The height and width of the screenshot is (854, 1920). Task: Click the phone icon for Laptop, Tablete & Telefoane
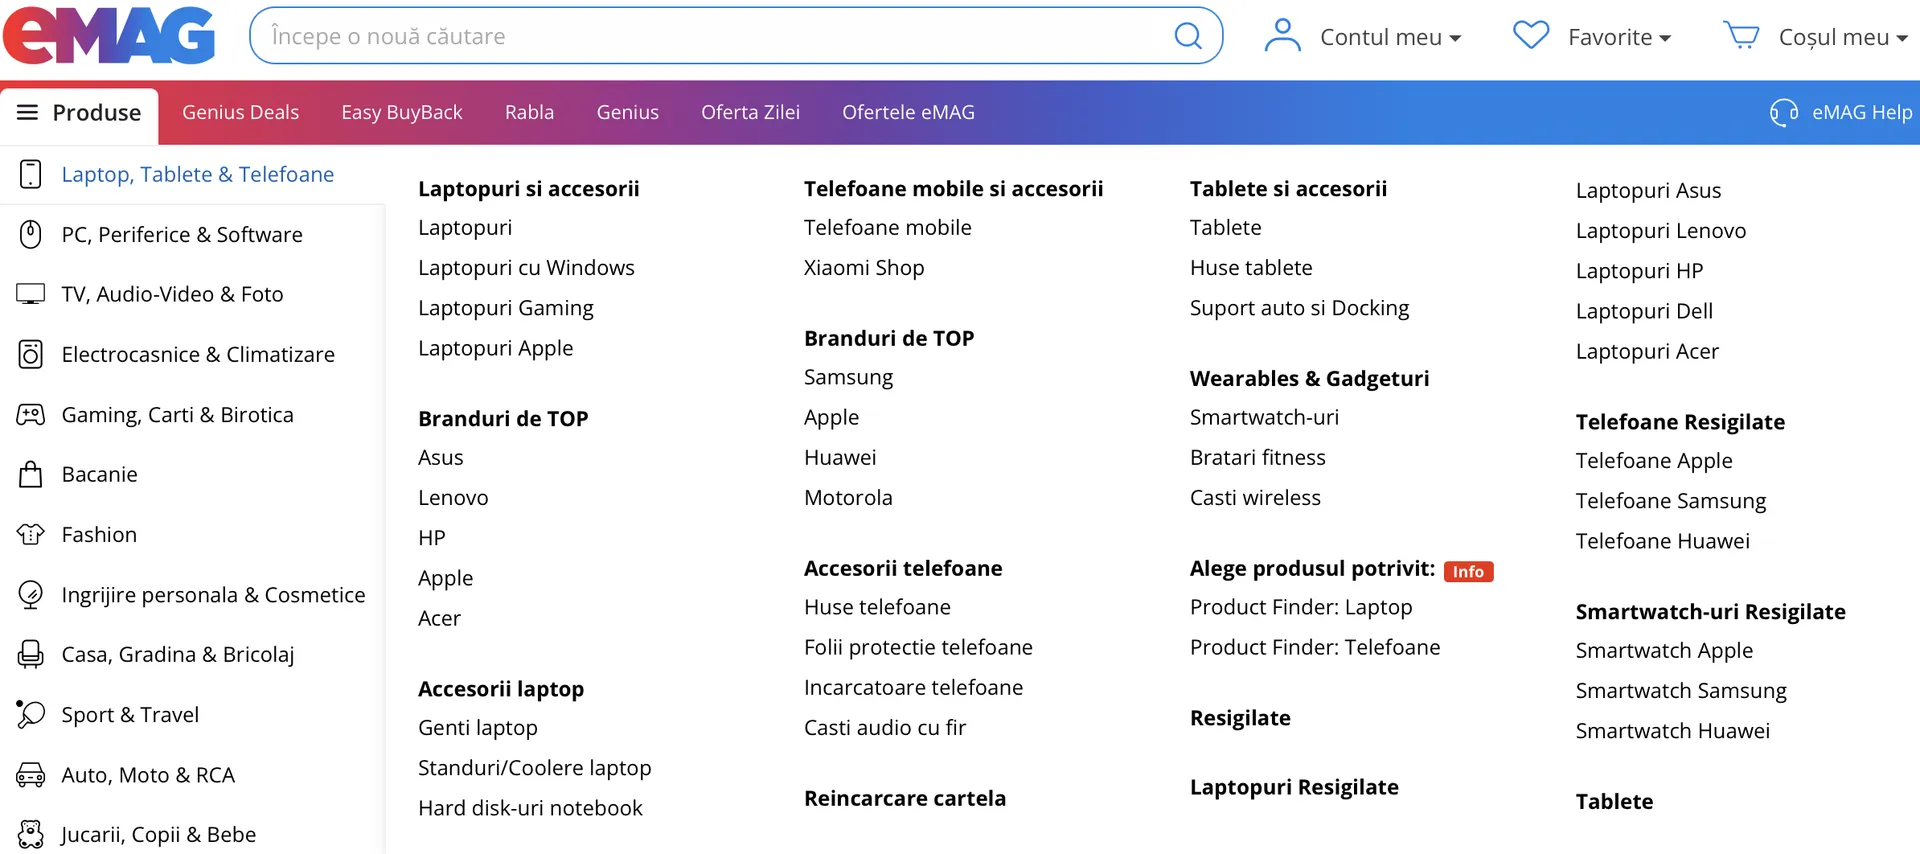pos(31,174)
